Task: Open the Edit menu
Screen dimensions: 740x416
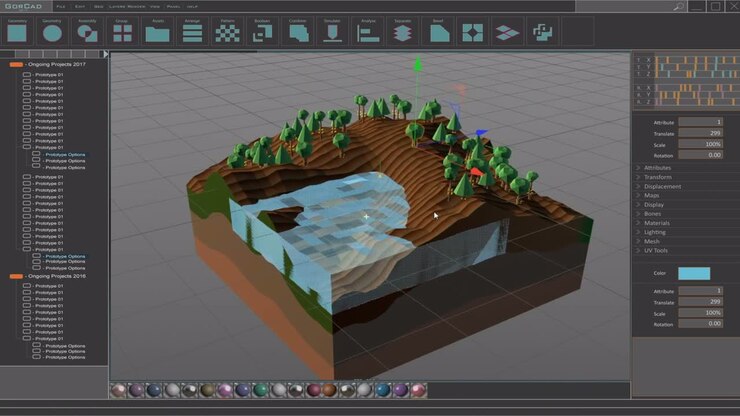Action: 80,7
